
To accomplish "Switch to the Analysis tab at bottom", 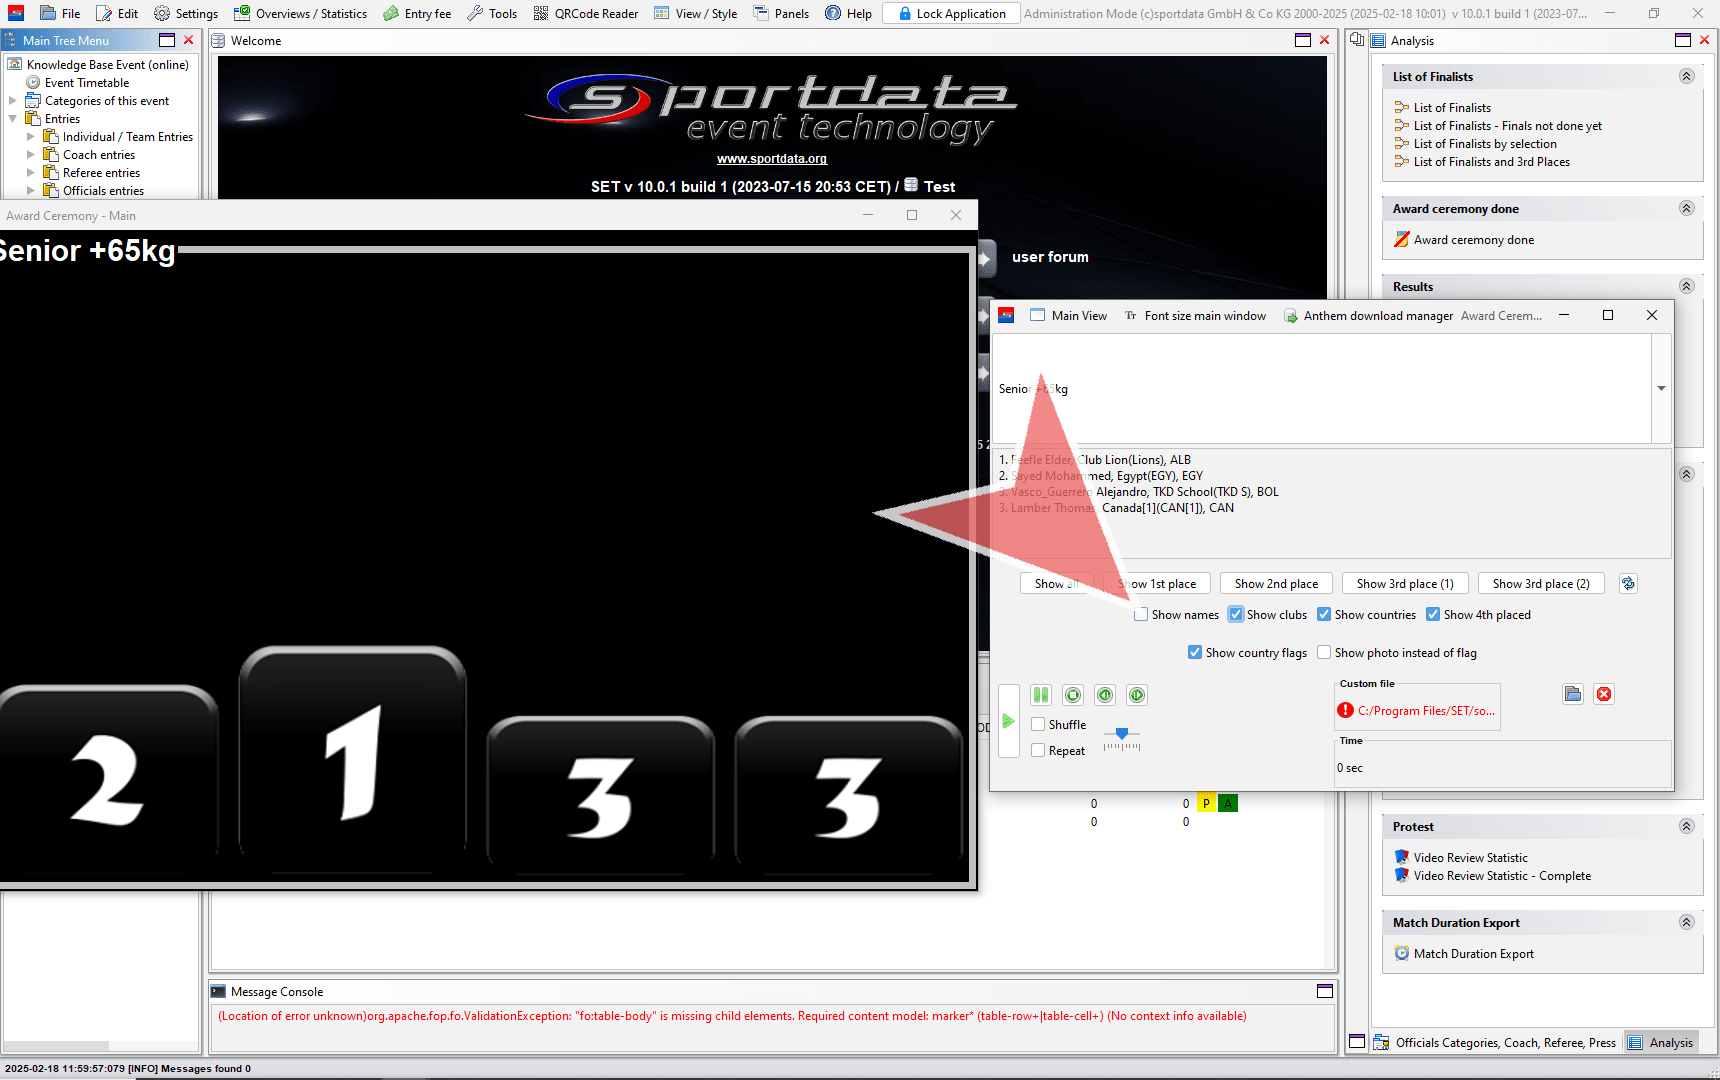I will point(1660,1043).
